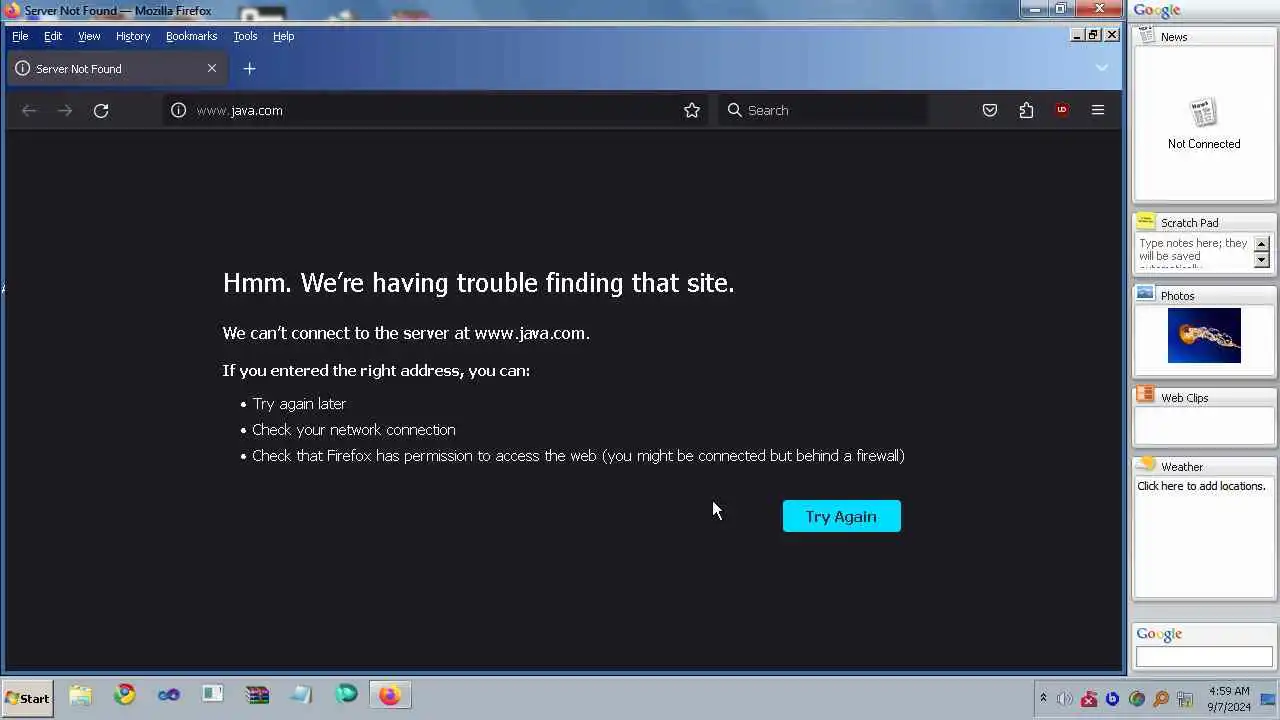Show site information icon in address bar
1280x720 pixels.
pyautogui.click(x=178, y=110)
